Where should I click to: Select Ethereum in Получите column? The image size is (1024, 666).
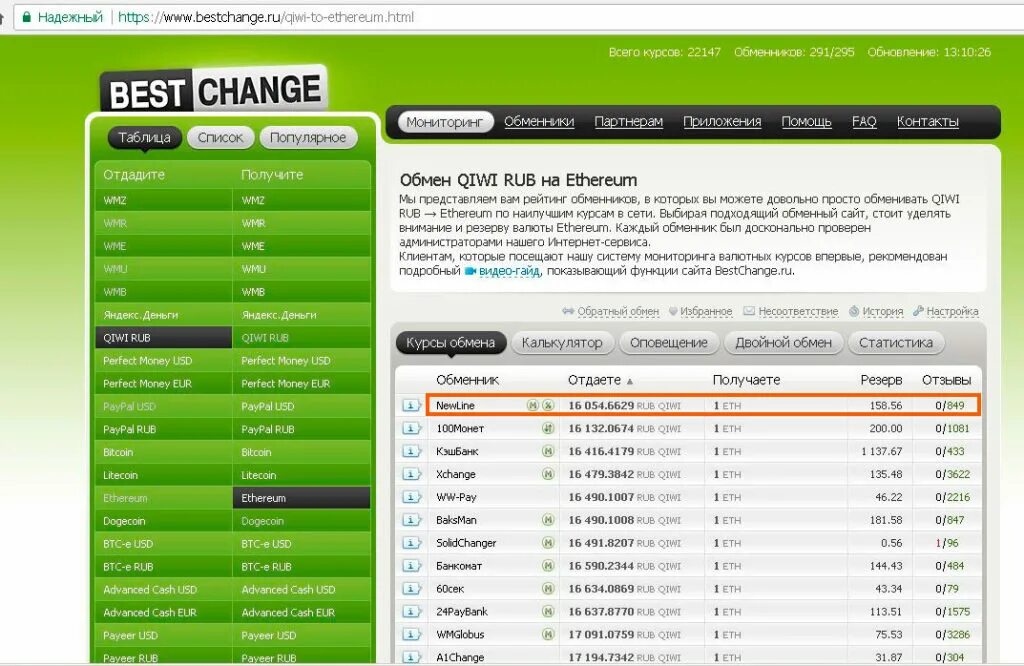[302, 498]
